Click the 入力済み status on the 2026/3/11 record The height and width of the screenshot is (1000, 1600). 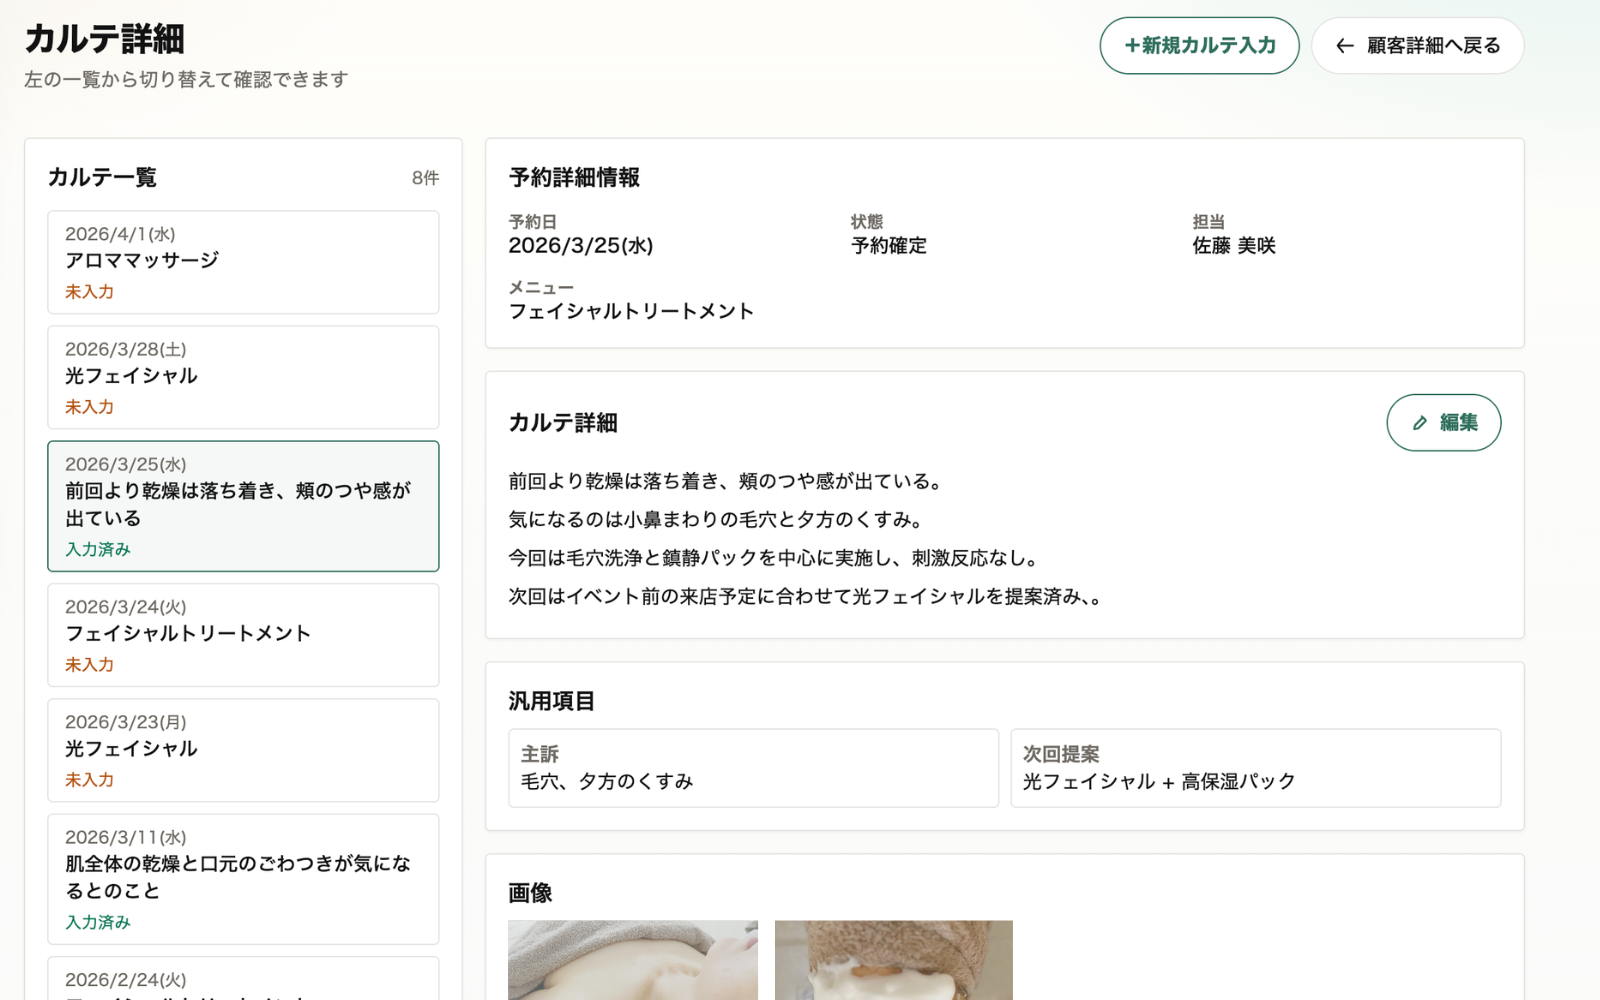click(98, 922)
